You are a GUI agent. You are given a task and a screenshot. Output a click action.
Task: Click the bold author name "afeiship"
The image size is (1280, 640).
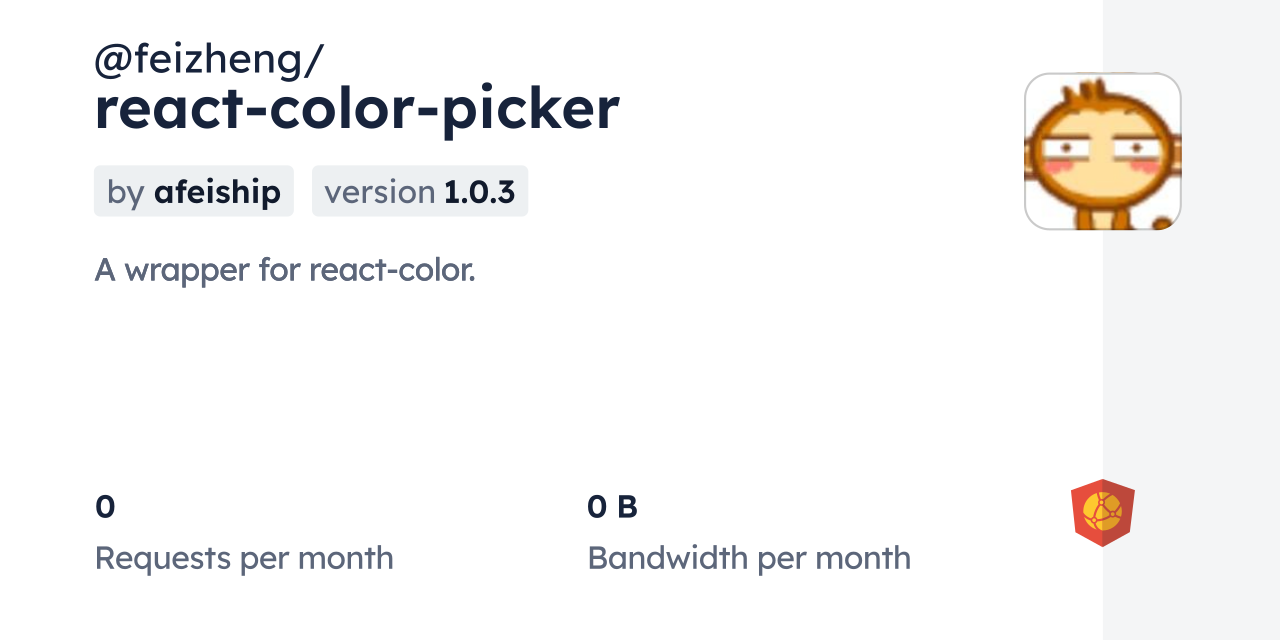click(217, 191)
